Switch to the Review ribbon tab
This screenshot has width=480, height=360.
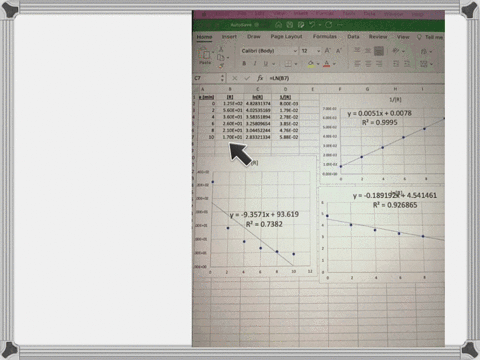click(x=378, y=37)
